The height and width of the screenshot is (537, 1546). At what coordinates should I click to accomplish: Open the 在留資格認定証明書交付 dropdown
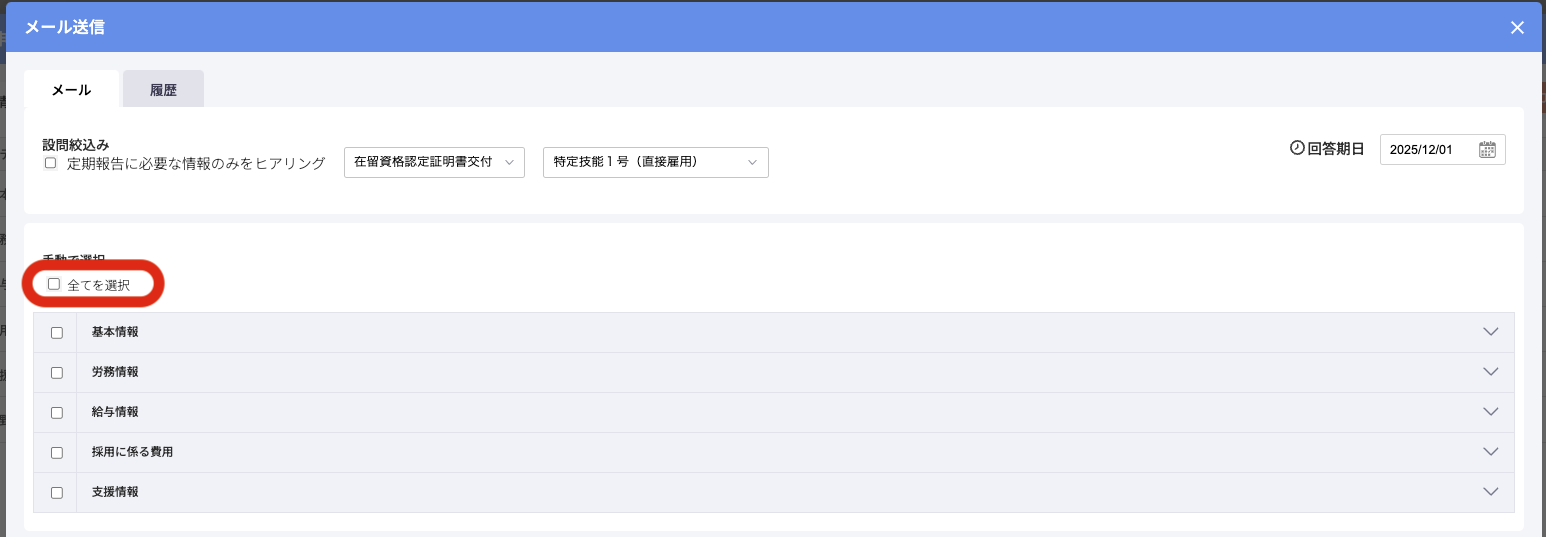coord(433,162)
